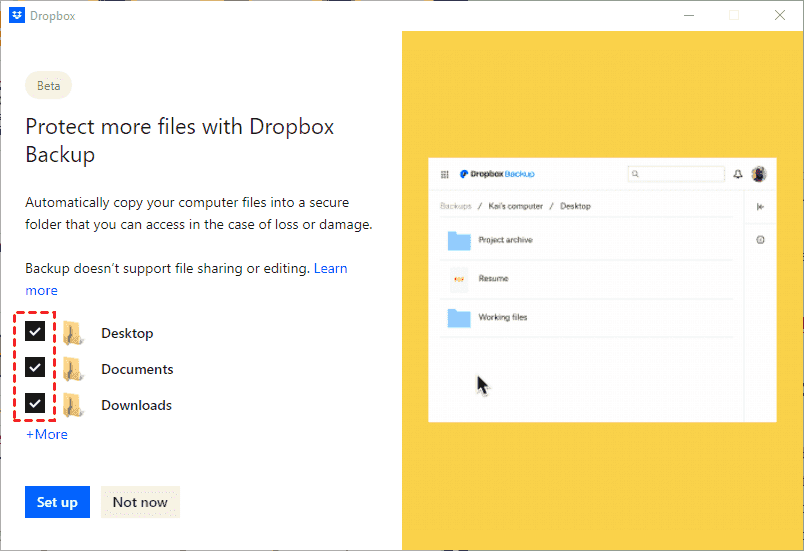Toggle the Downloads backup checkbox

(35, 404)
